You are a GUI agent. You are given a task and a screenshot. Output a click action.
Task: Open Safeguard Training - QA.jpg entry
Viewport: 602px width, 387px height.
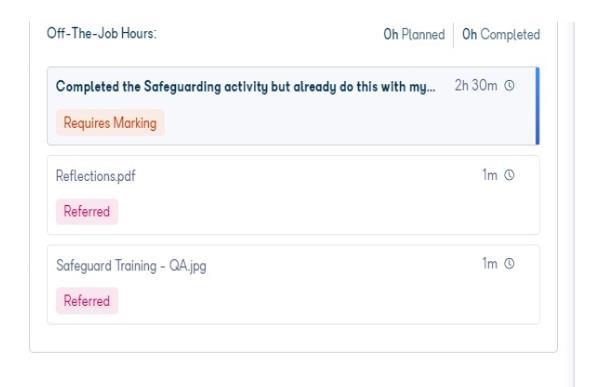point(131,266)
